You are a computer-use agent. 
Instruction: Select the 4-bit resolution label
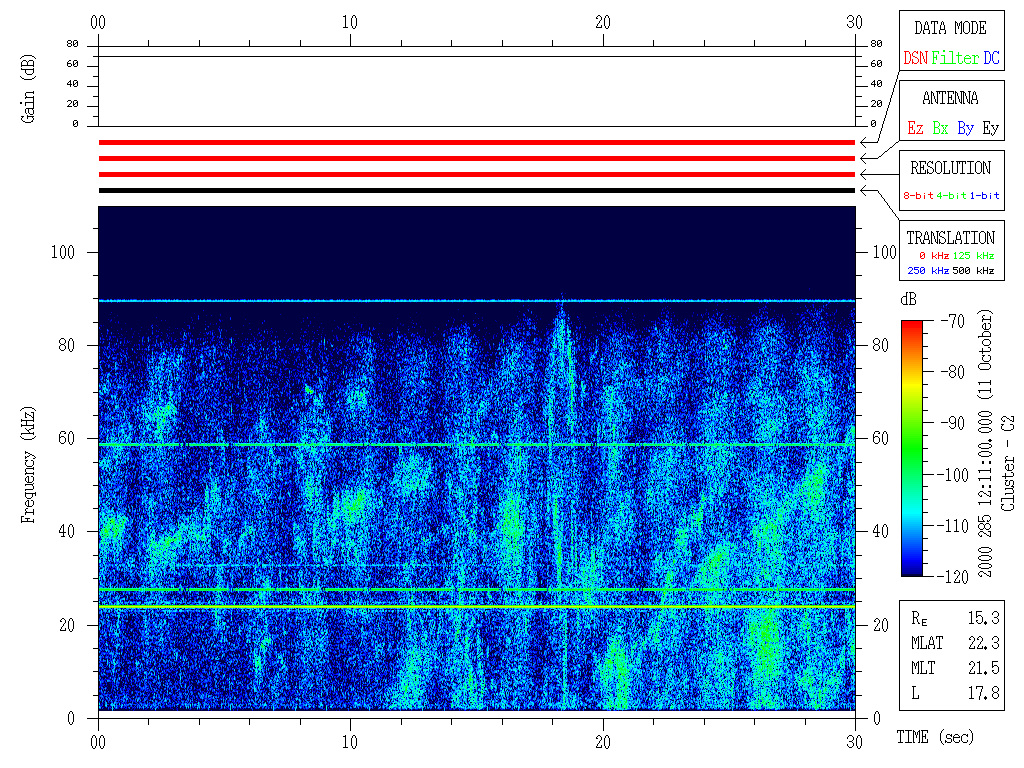[x=953, y=196]
